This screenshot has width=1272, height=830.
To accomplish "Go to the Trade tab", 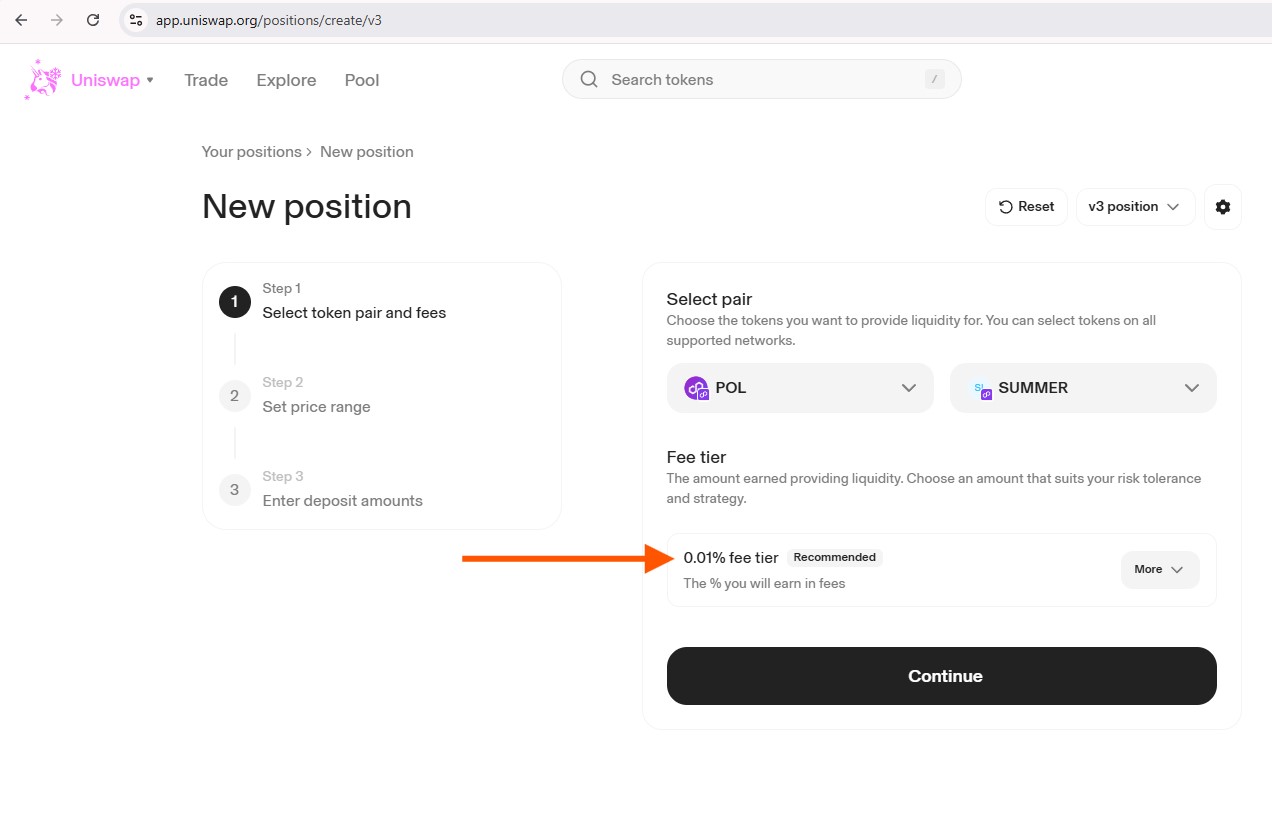I will pyautogui.click(x=206, y=80).
